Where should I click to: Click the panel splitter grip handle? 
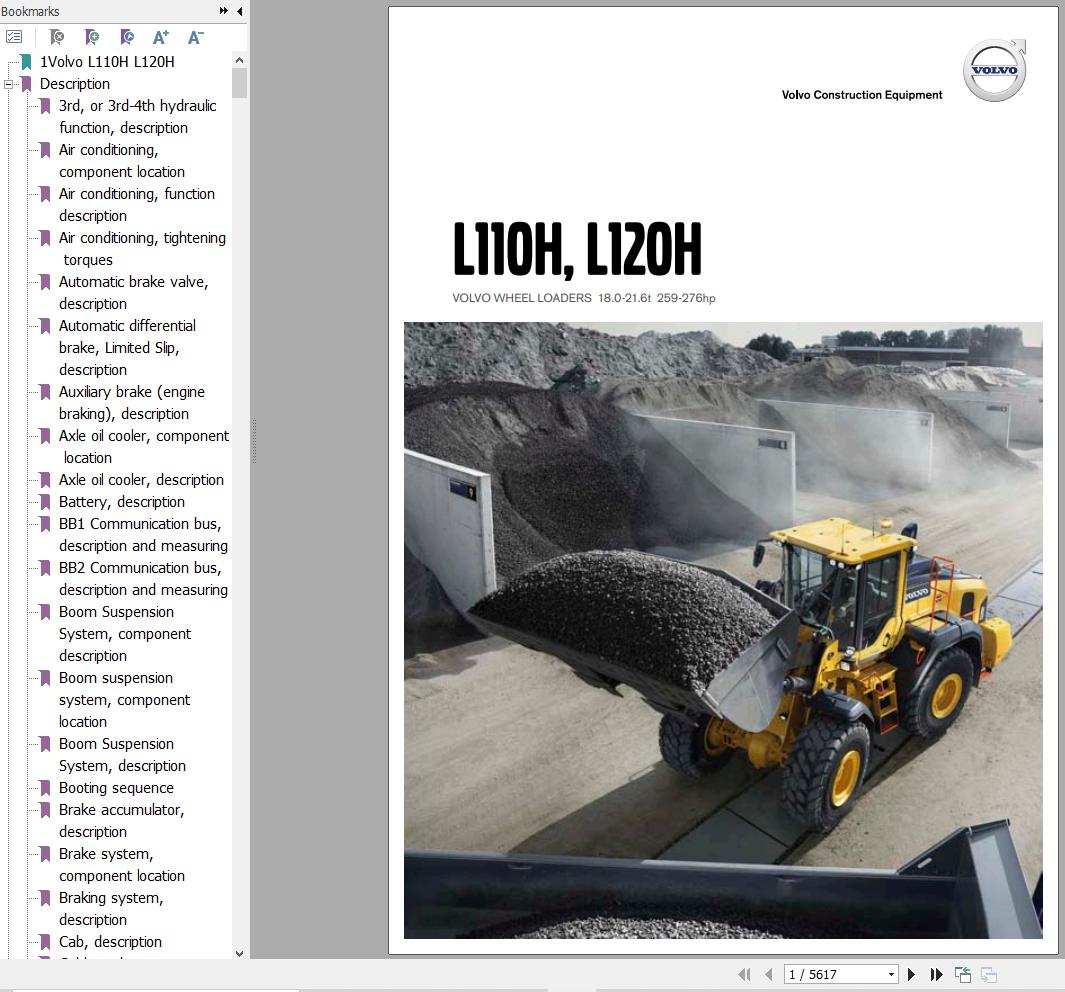(x=255, y=441)
